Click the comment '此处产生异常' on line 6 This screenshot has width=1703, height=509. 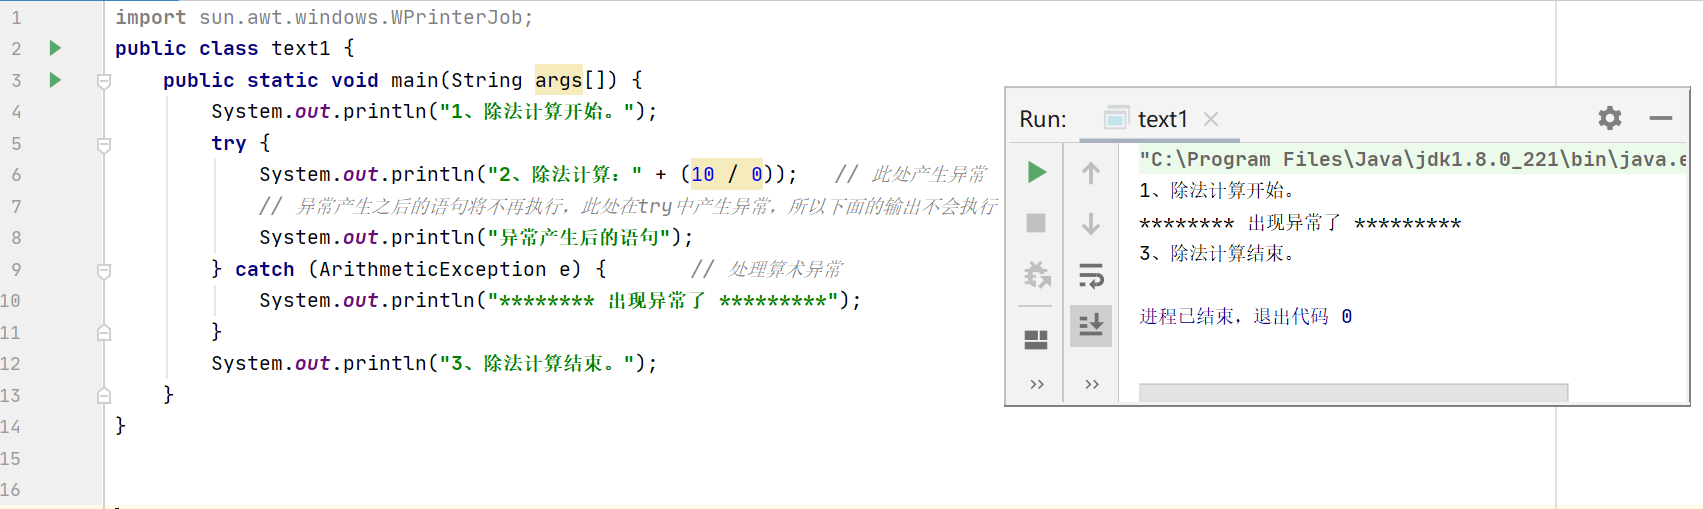tap(929, 174)
